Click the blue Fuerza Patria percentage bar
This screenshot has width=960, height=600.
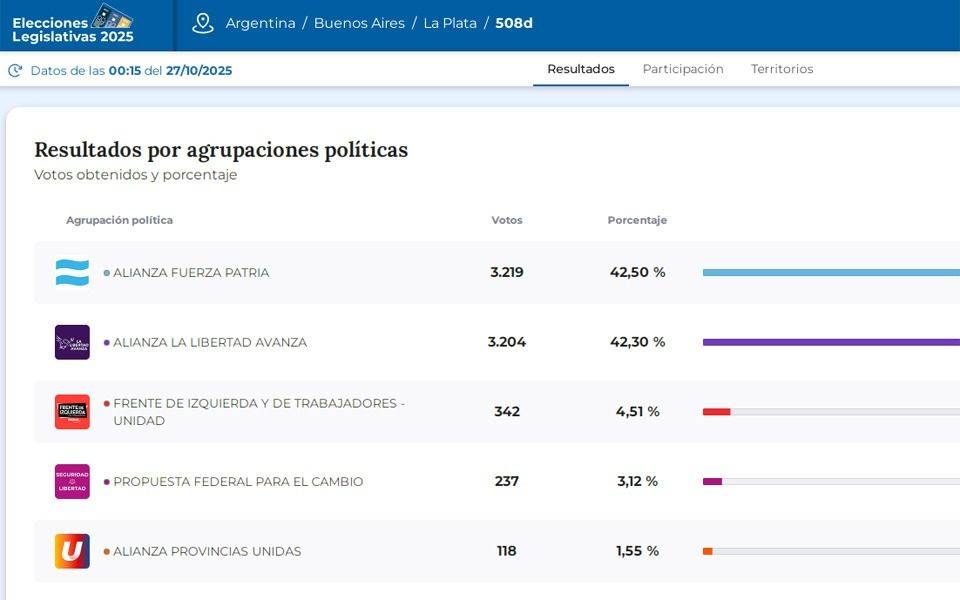(x=830, y=272)
